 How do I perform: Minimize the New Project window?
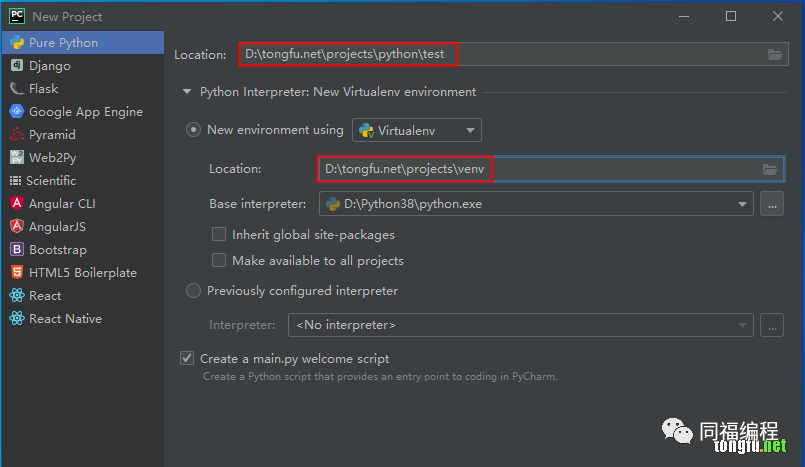(684, 16)
